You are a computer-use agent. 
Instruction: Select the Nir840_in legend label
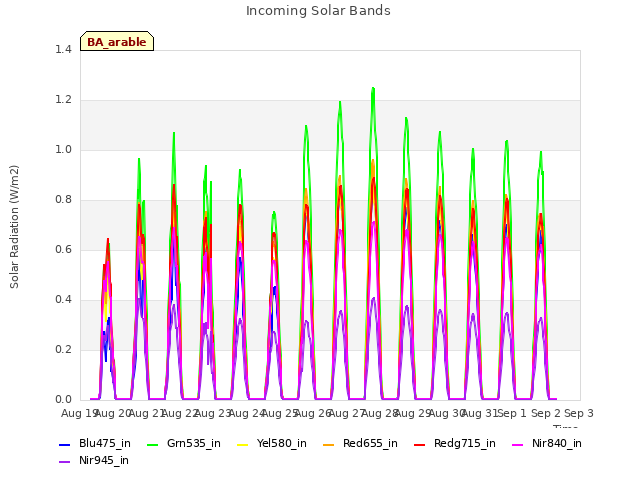[557, 444]
